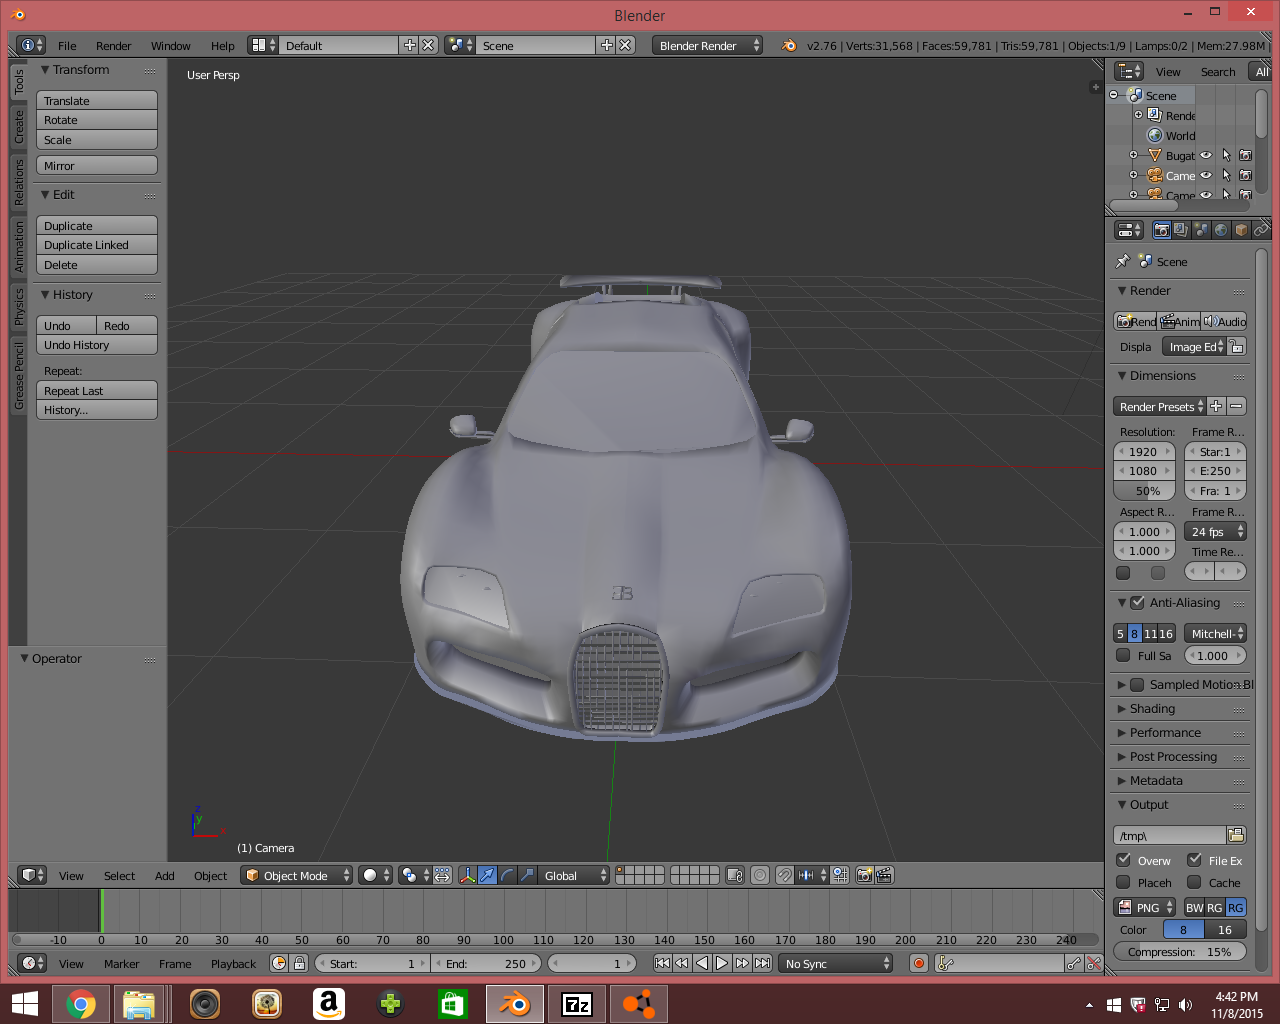The width and height of the screenshot is (1280, 1024).
Task: Click the Rotate button
Action: 97,120
